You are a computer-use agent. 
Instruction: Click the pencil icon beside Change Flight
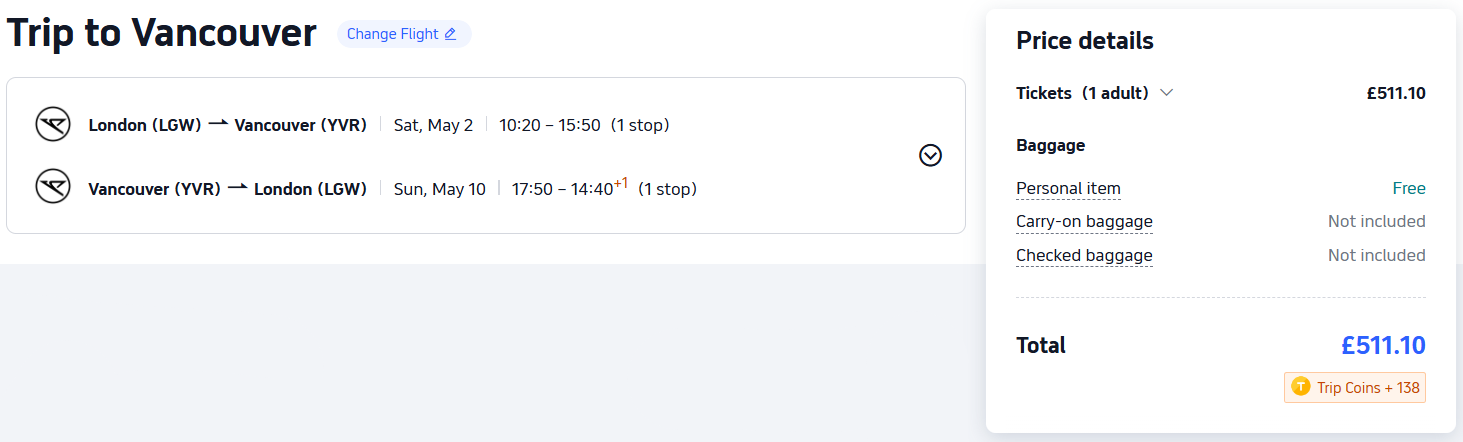[x=450, y=34]
